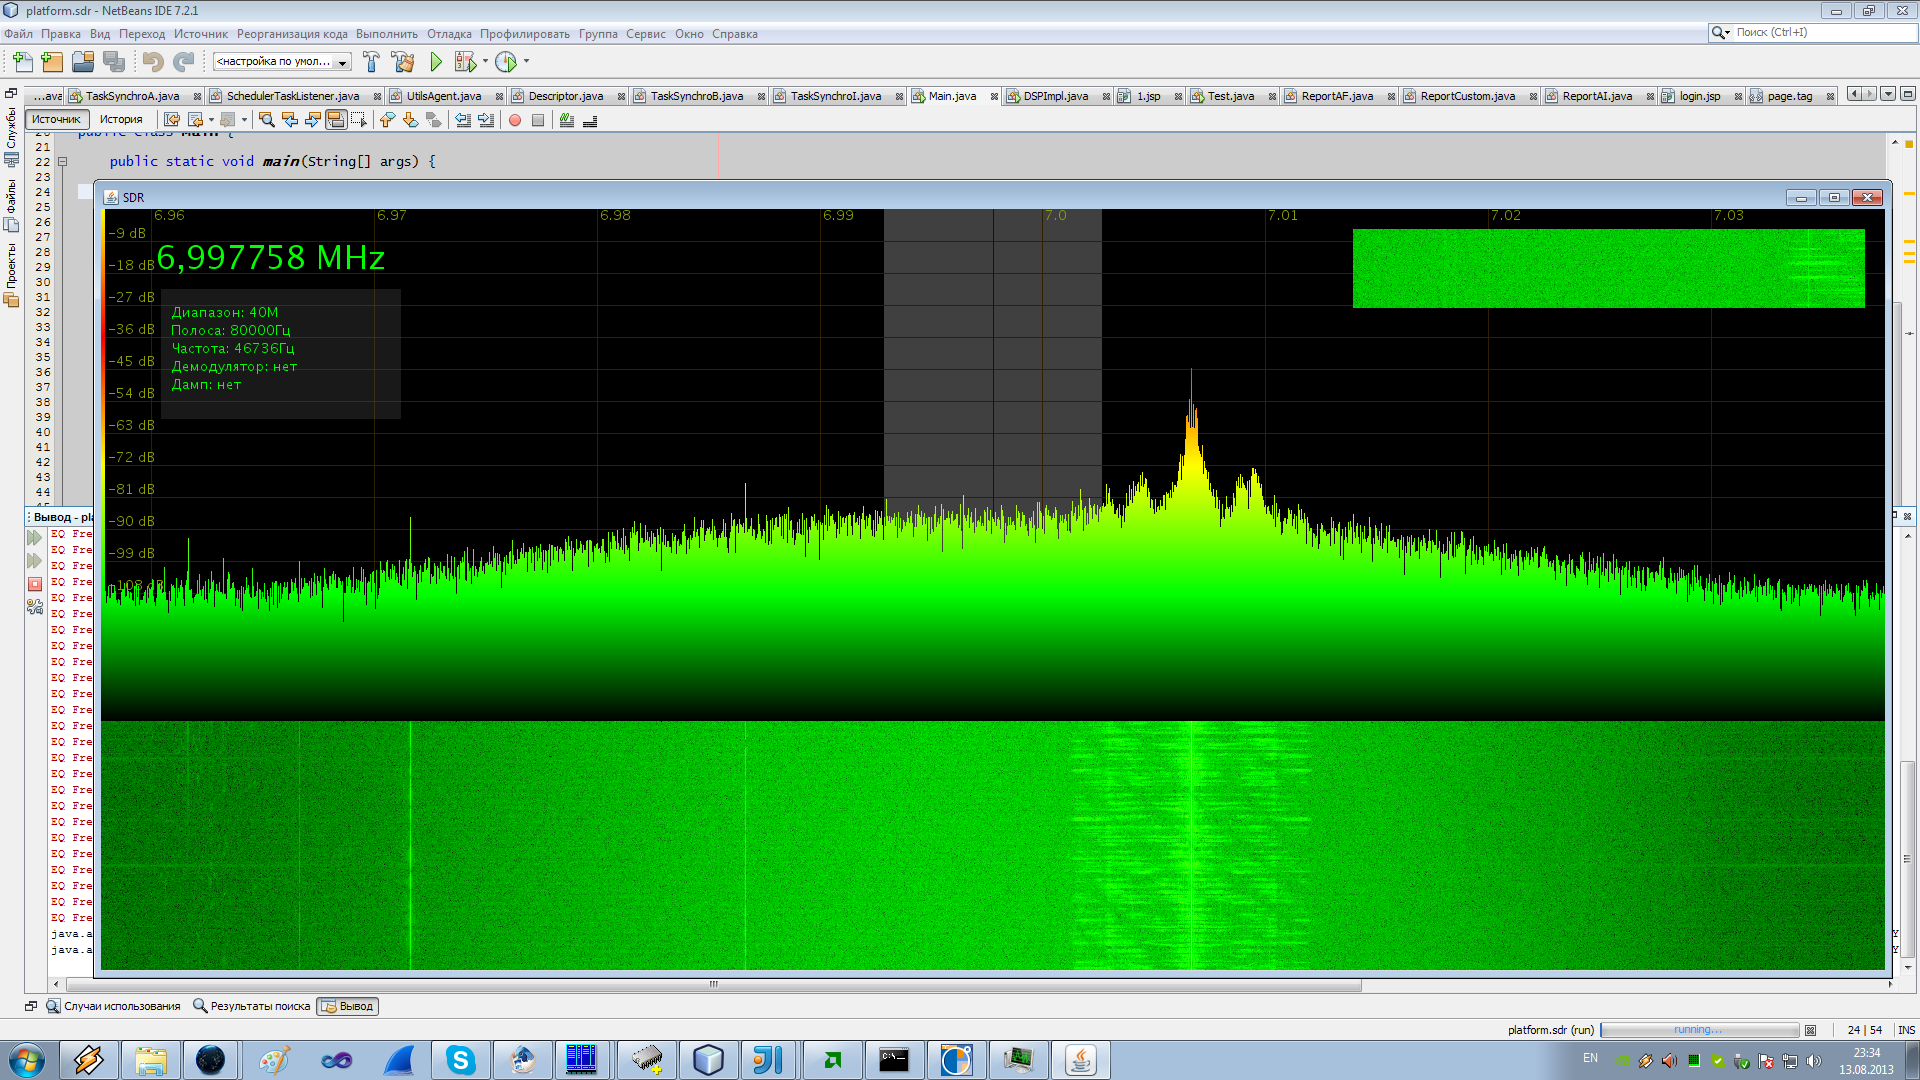Click the Find Selection magnifier icon

coord(267,120)
